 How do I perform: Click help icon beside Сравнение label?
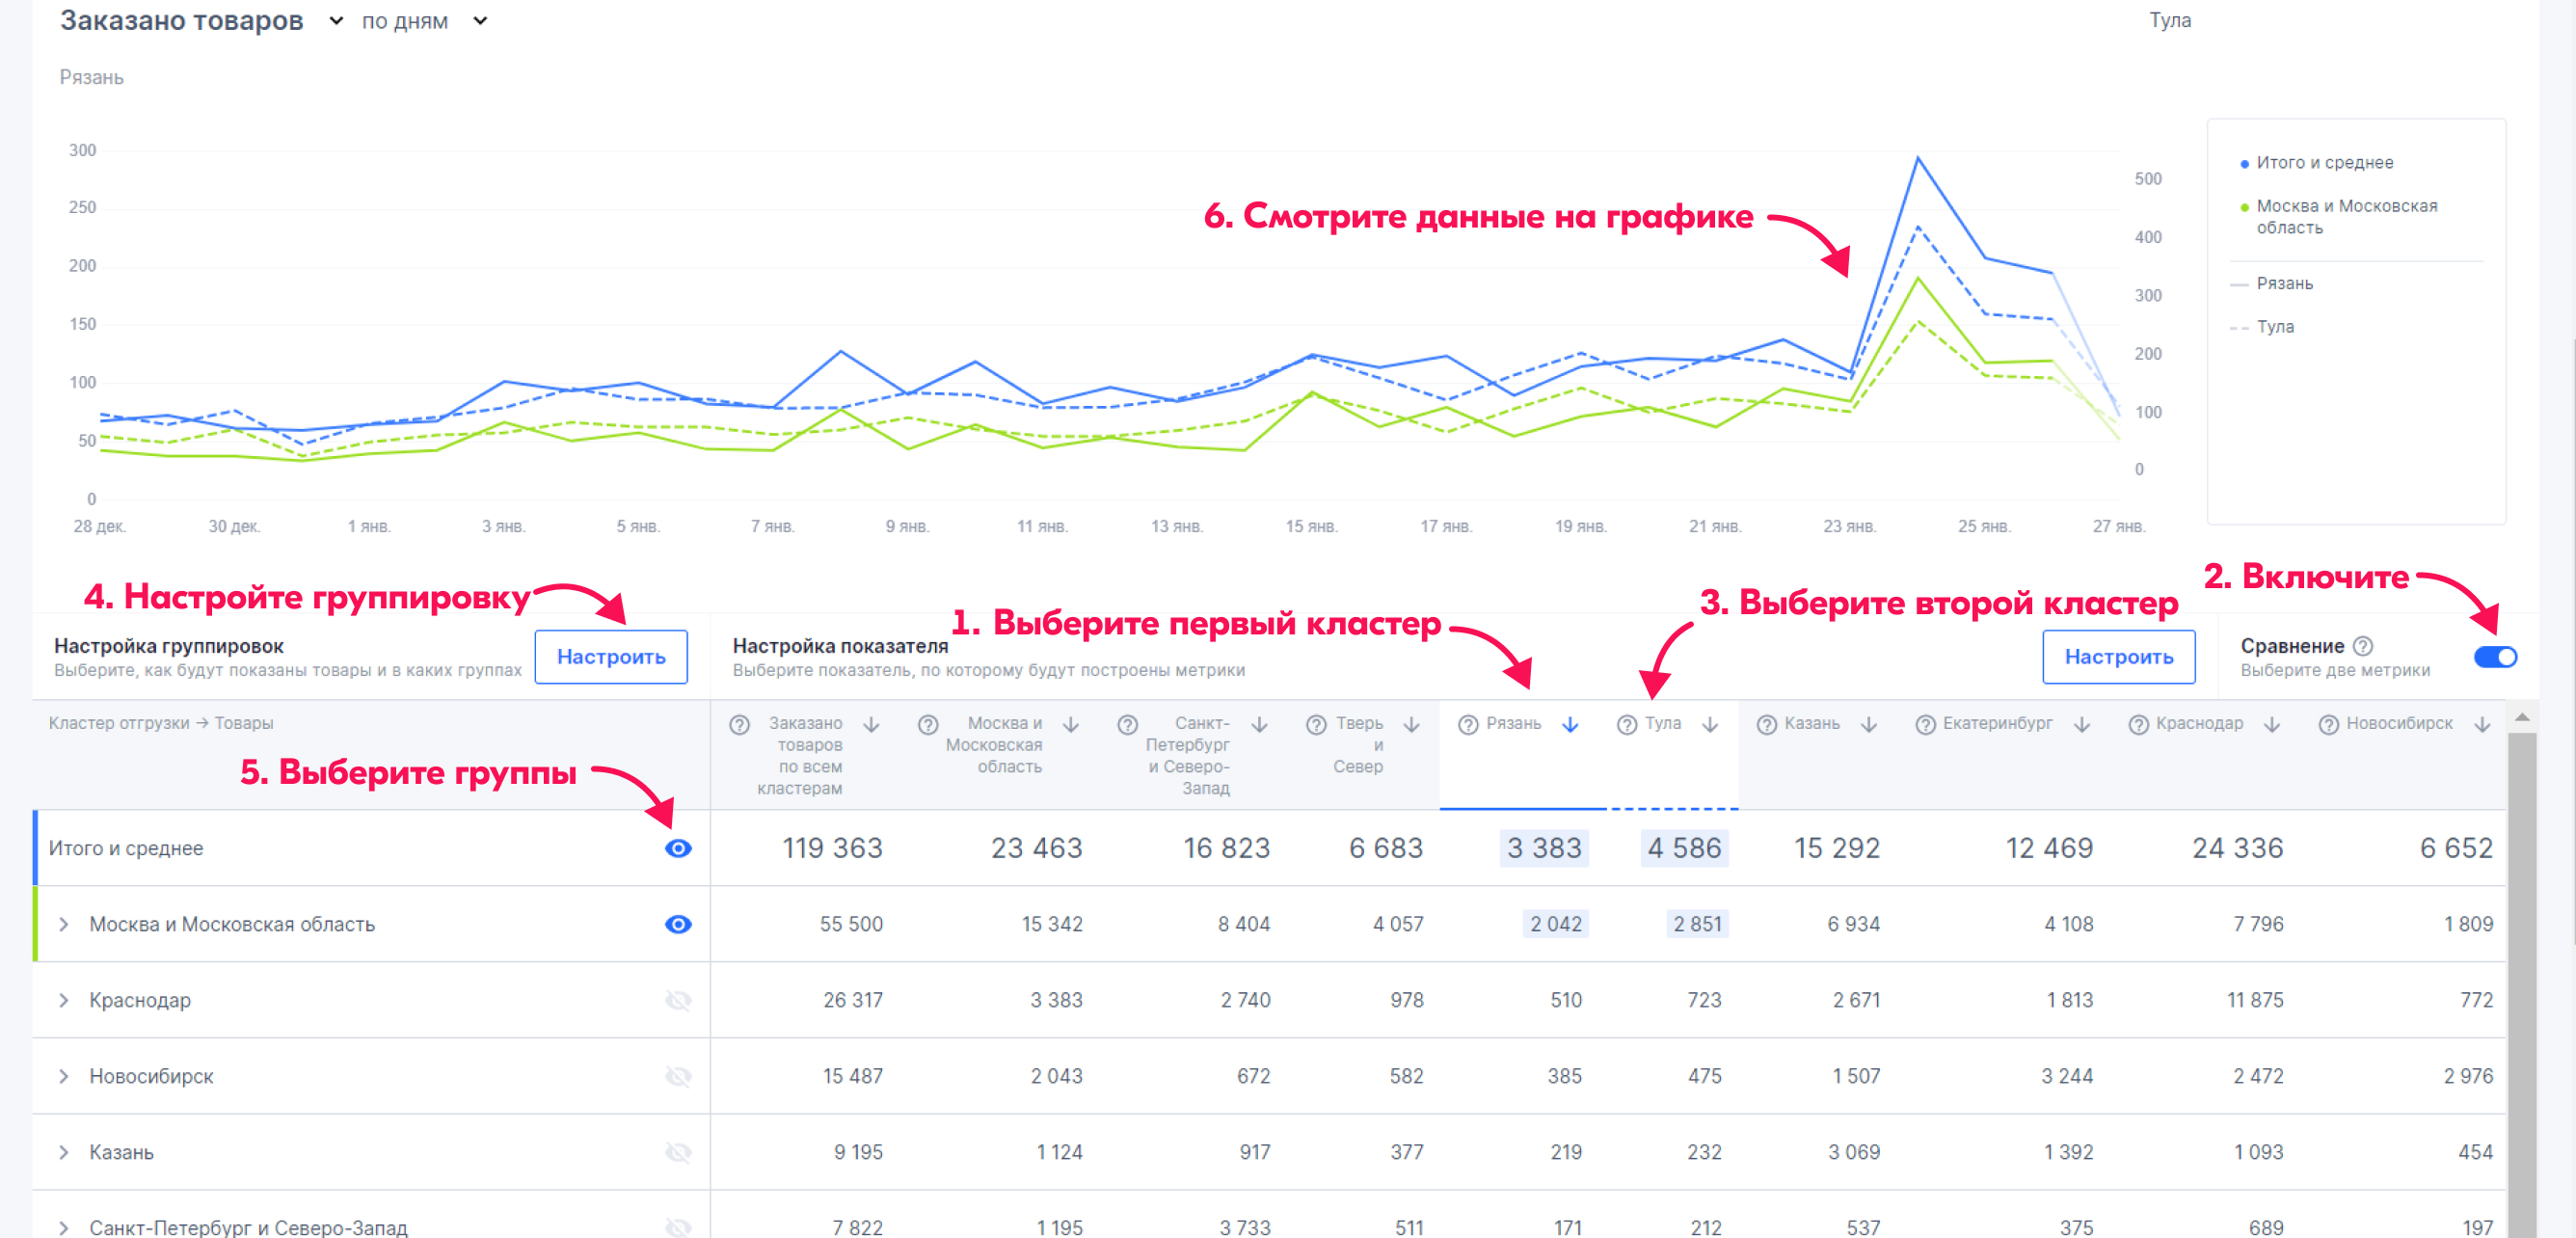[2363, 646]
